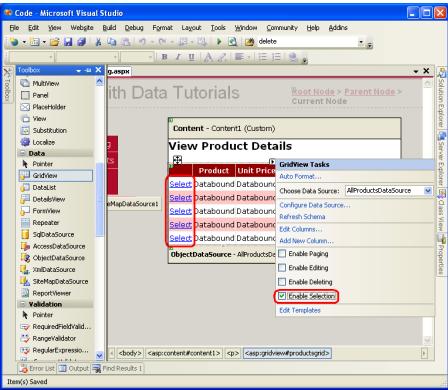
Task: Uncheck Enable Selection checkbox
Action: tap(282, 296)
